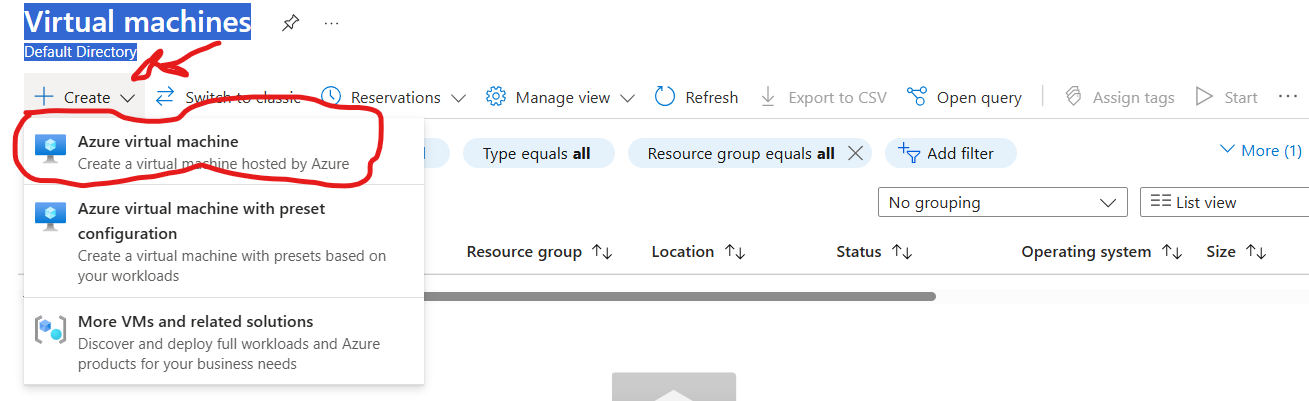Click the Default Directory subtitle
The height and width of the screenshot is (401, 1309).
point(80,52)
